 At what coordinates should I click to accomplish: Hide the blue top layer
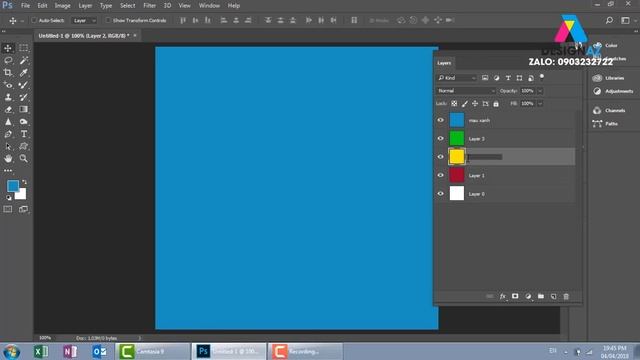(440, 120)
